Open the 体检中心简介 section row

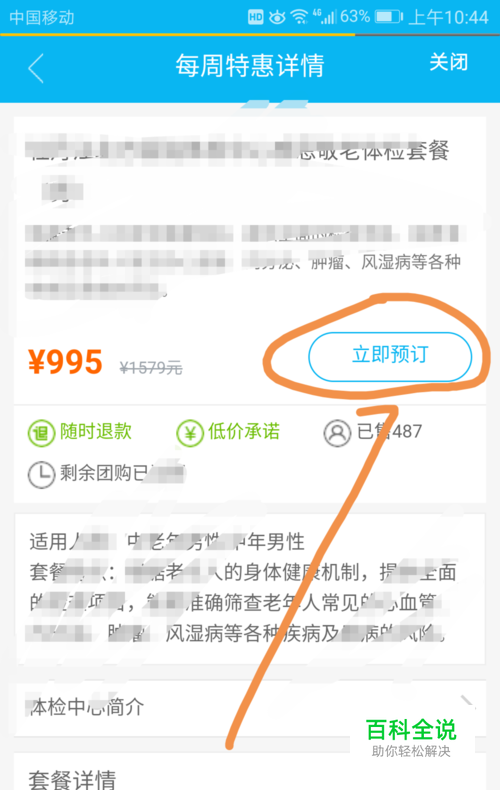click(250, 707)
